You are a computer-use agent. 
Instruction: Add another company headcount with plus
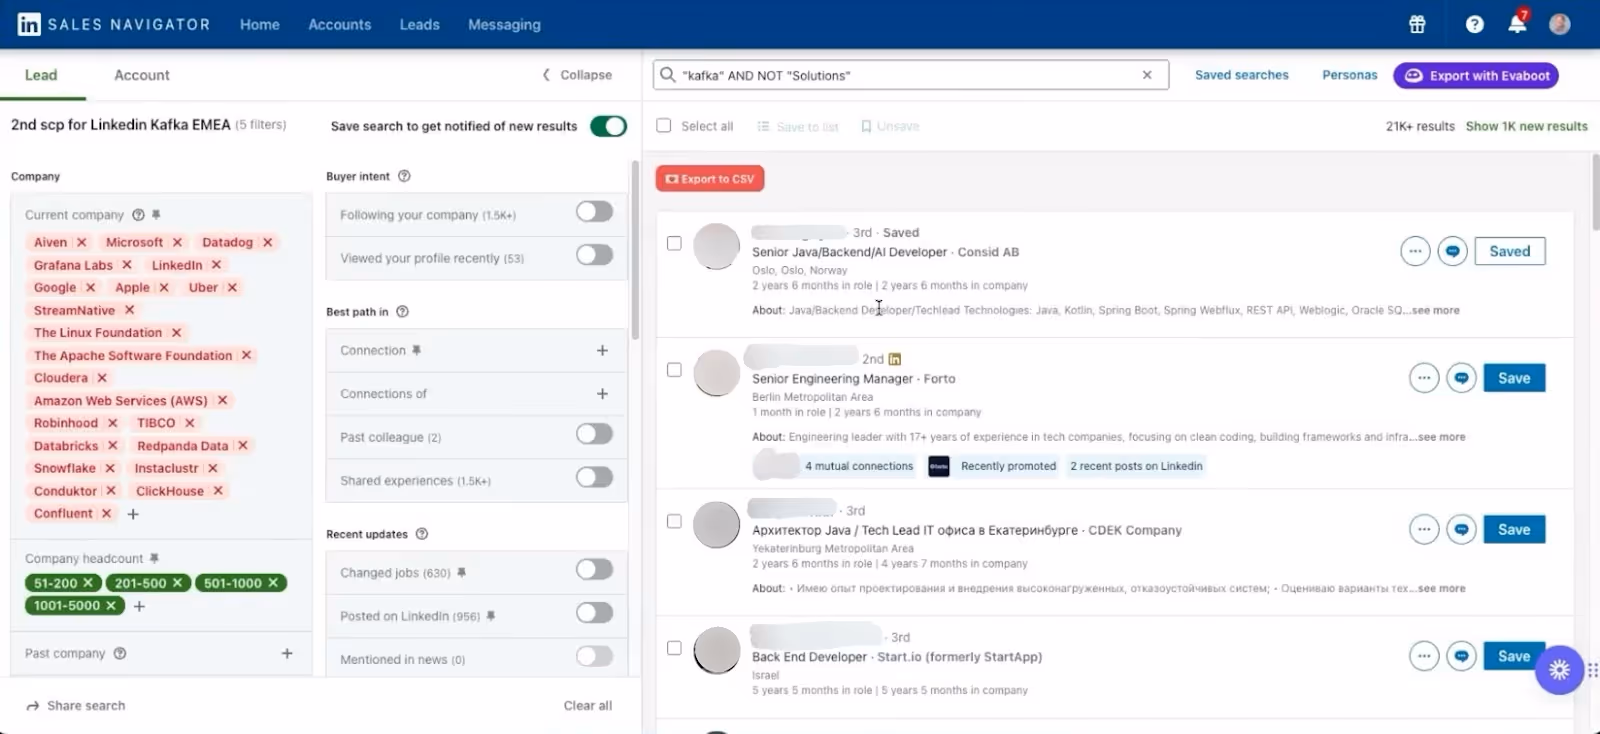[x=139, y=606]
